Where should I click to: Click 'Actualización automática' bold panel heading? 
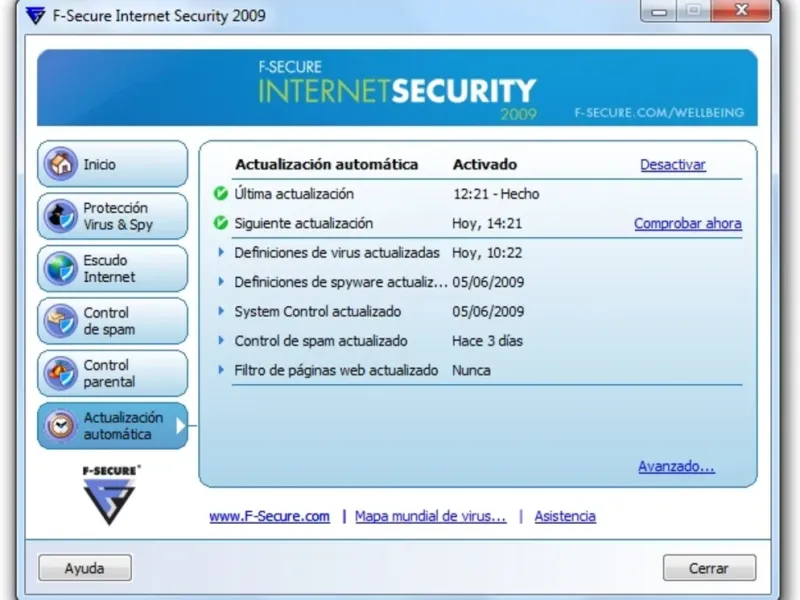click(x=327, y=164)
